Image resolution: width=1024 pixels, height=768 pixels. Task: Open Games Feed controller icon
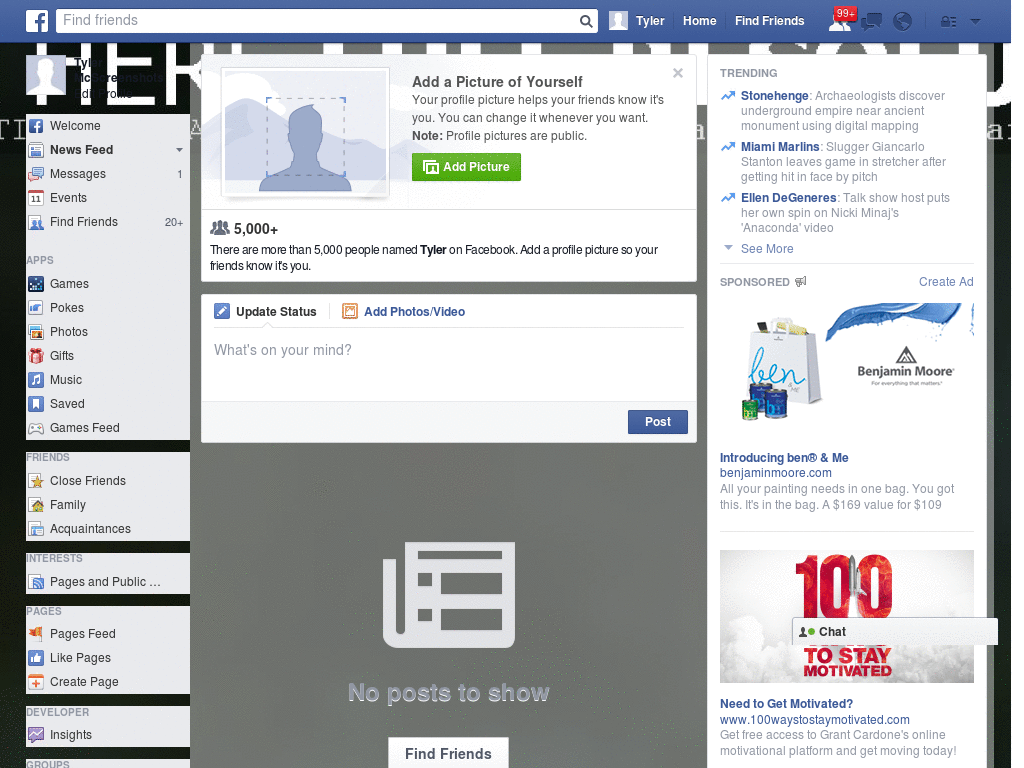[x=36, y=428]
